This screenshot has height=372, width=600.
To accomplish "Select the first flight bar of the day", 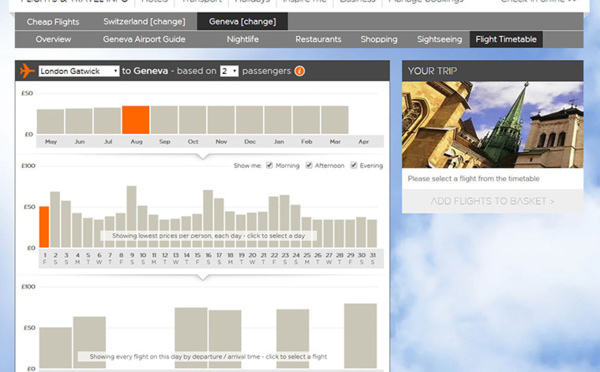I will (55, 348).
